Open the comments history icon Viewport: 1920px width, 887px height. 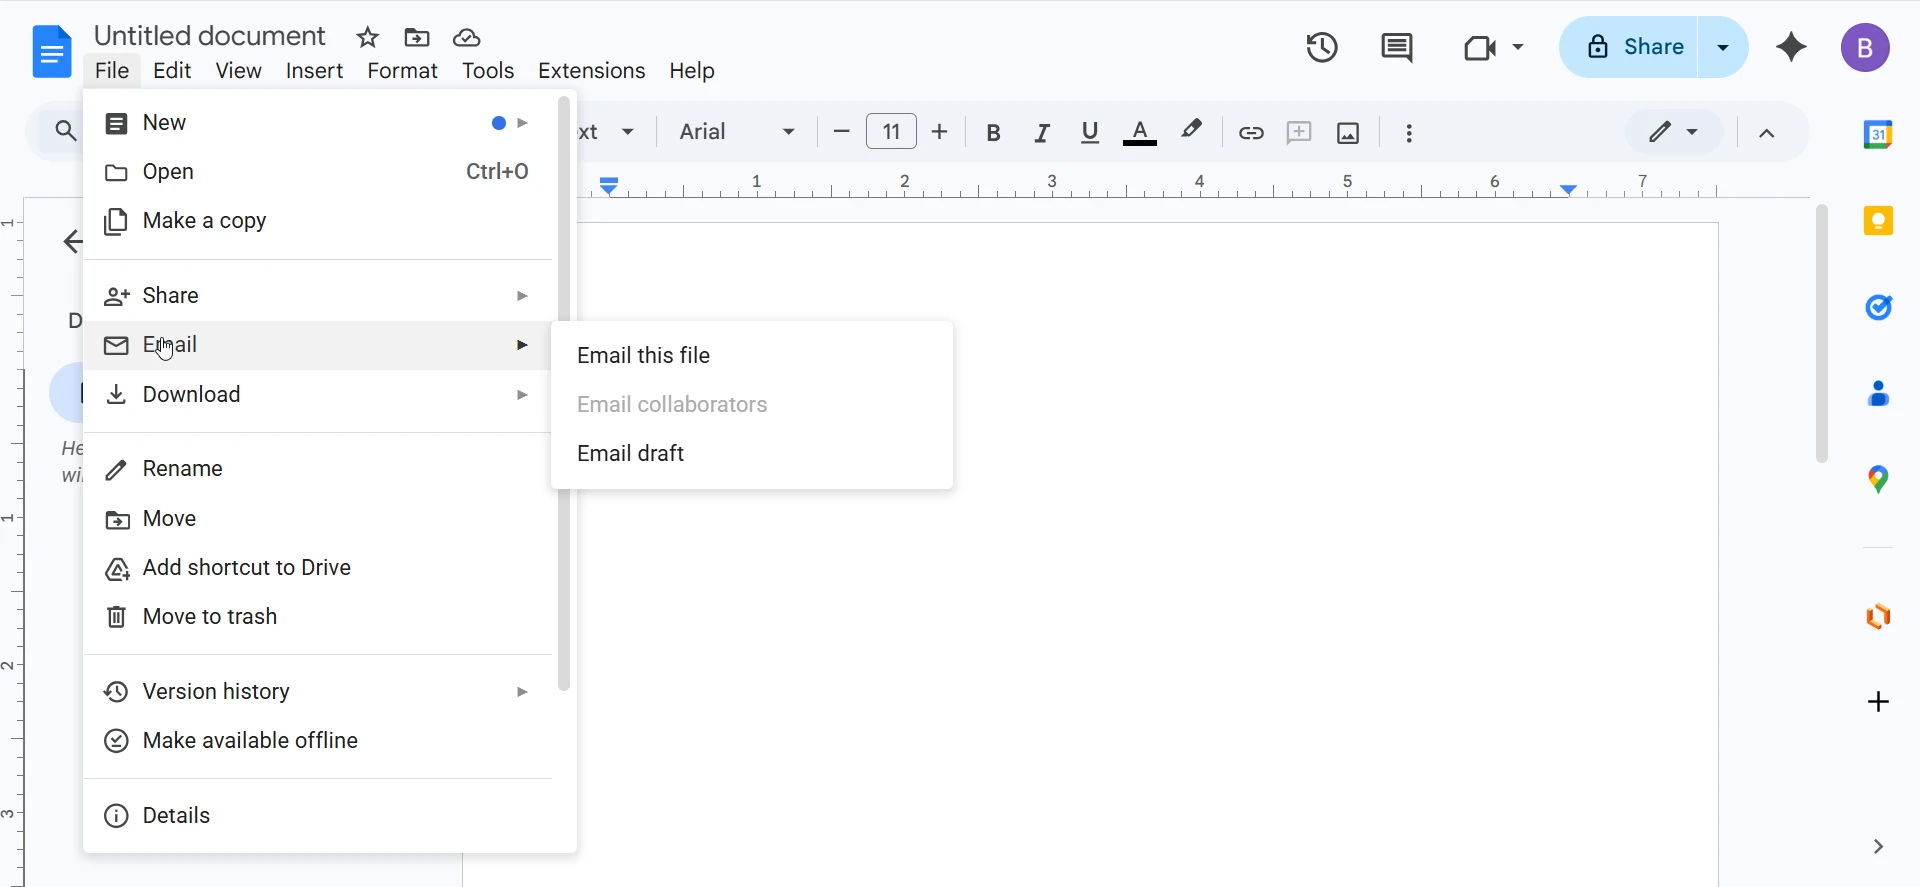pos(1397,47)
